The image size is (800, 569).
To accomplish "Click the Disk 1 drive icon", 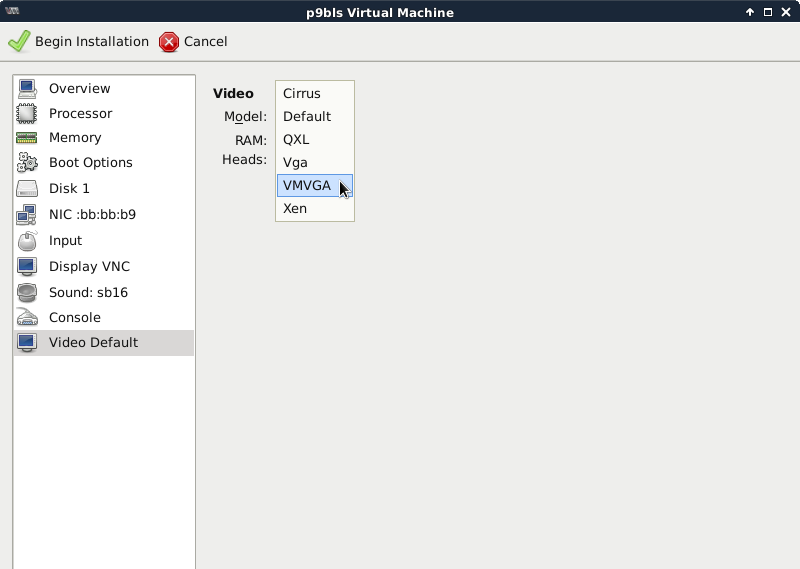I will (x=27, y=189).
